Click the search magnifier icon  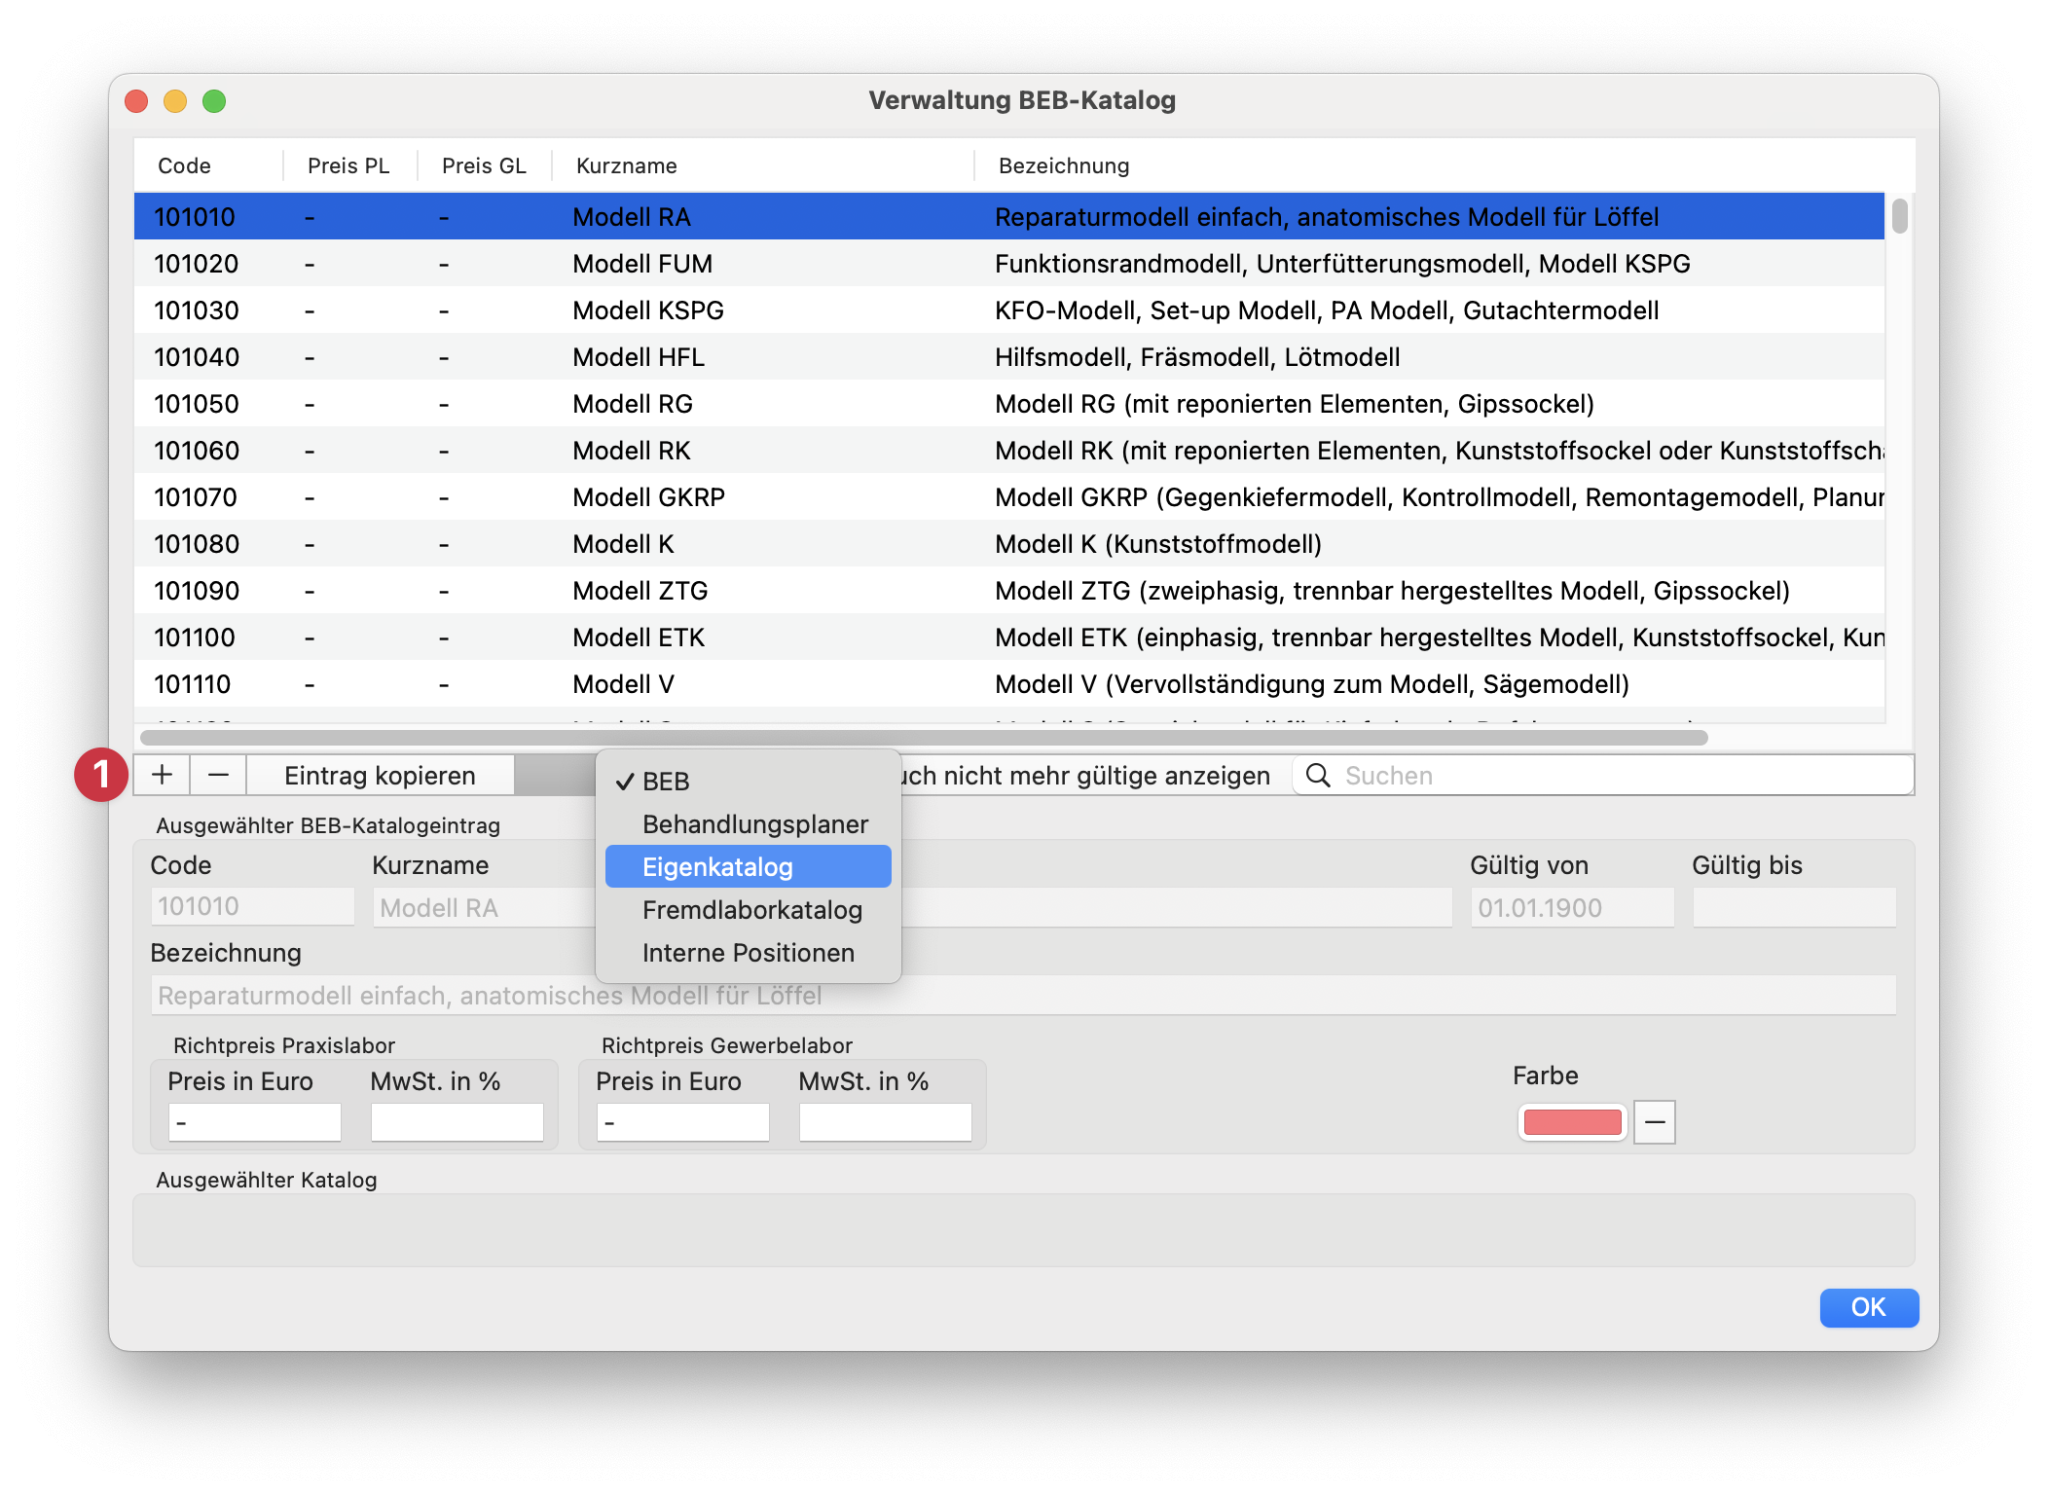[x=1318, y=775]
